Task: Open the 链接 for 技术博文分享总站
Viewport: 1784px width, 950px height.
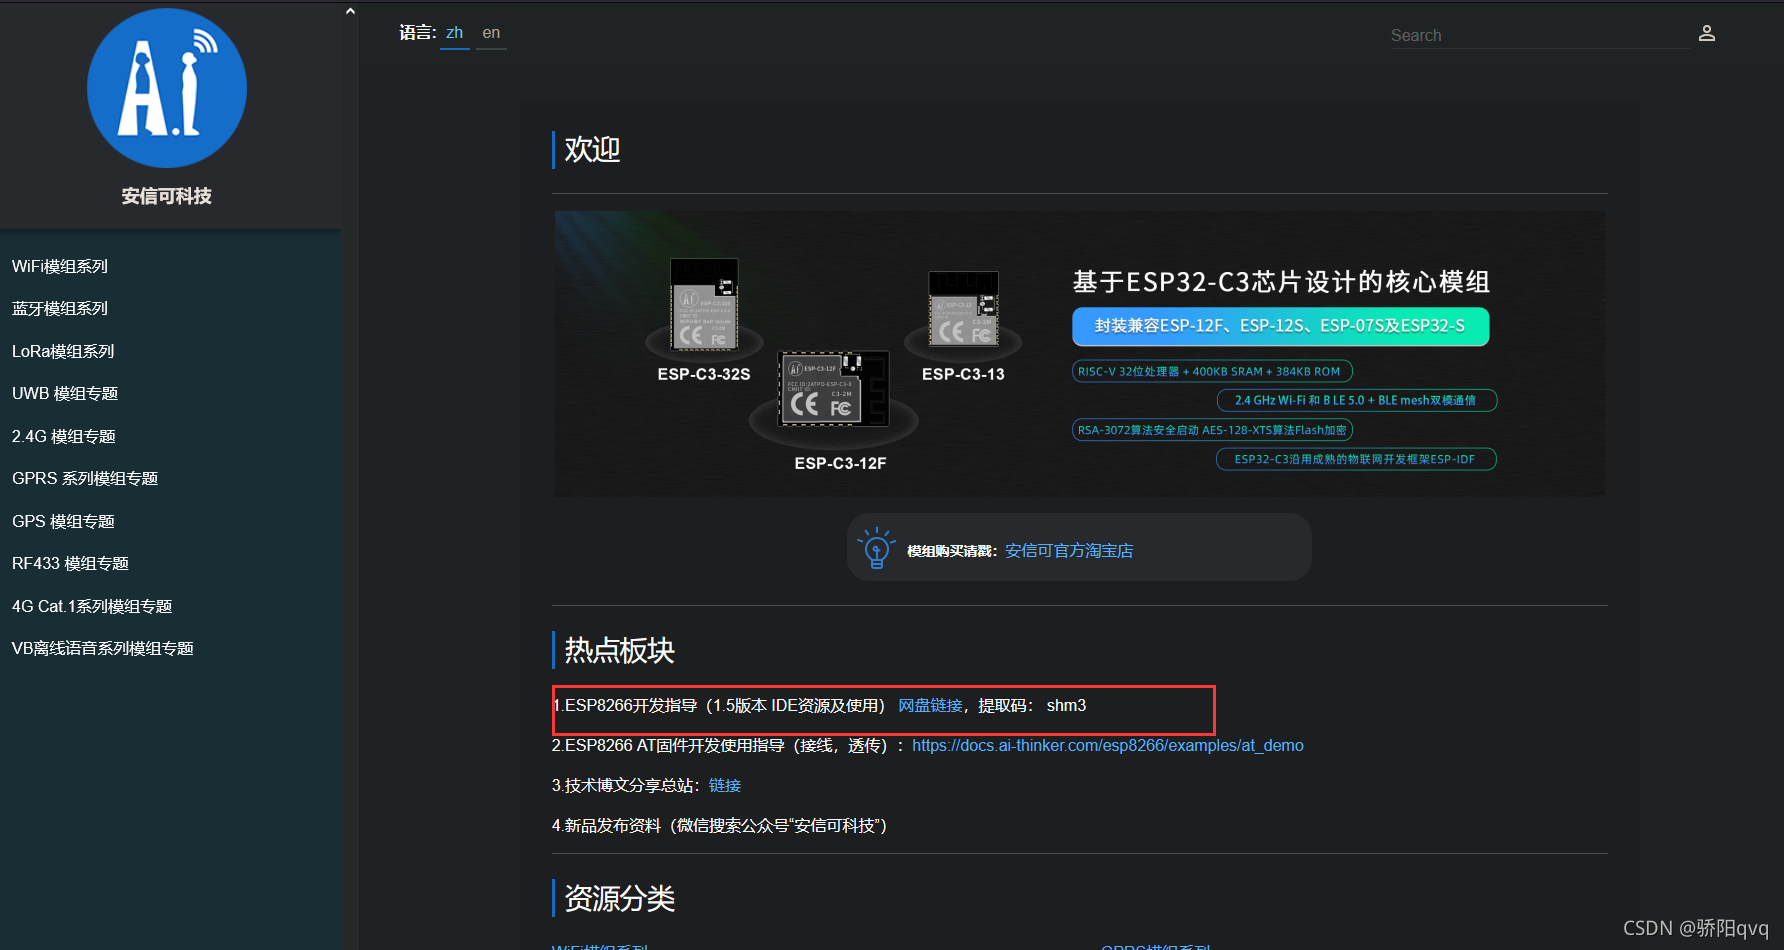Action: pyautogui.click(x=725, y=785)
